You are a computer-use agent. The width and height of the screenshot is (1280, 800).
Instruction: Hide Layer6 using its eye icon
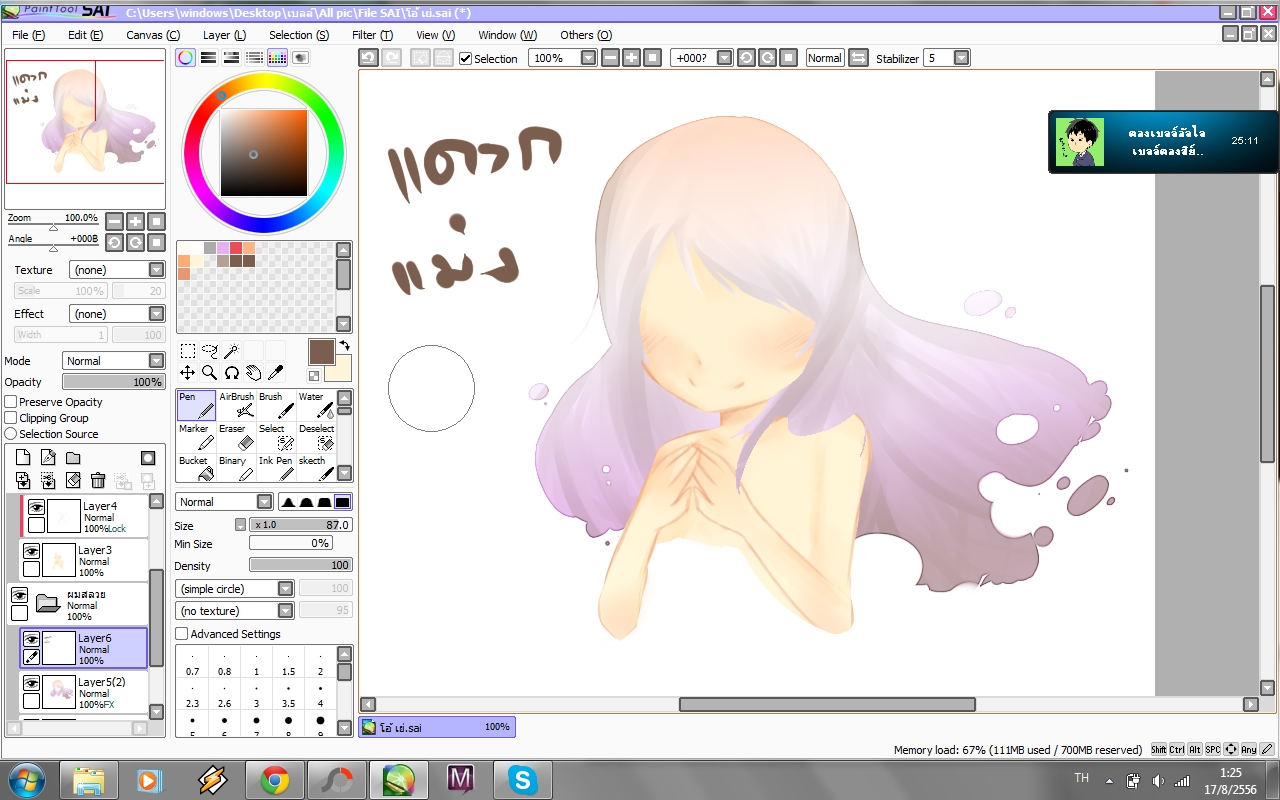pyautogui.click(x=31, y=640)
